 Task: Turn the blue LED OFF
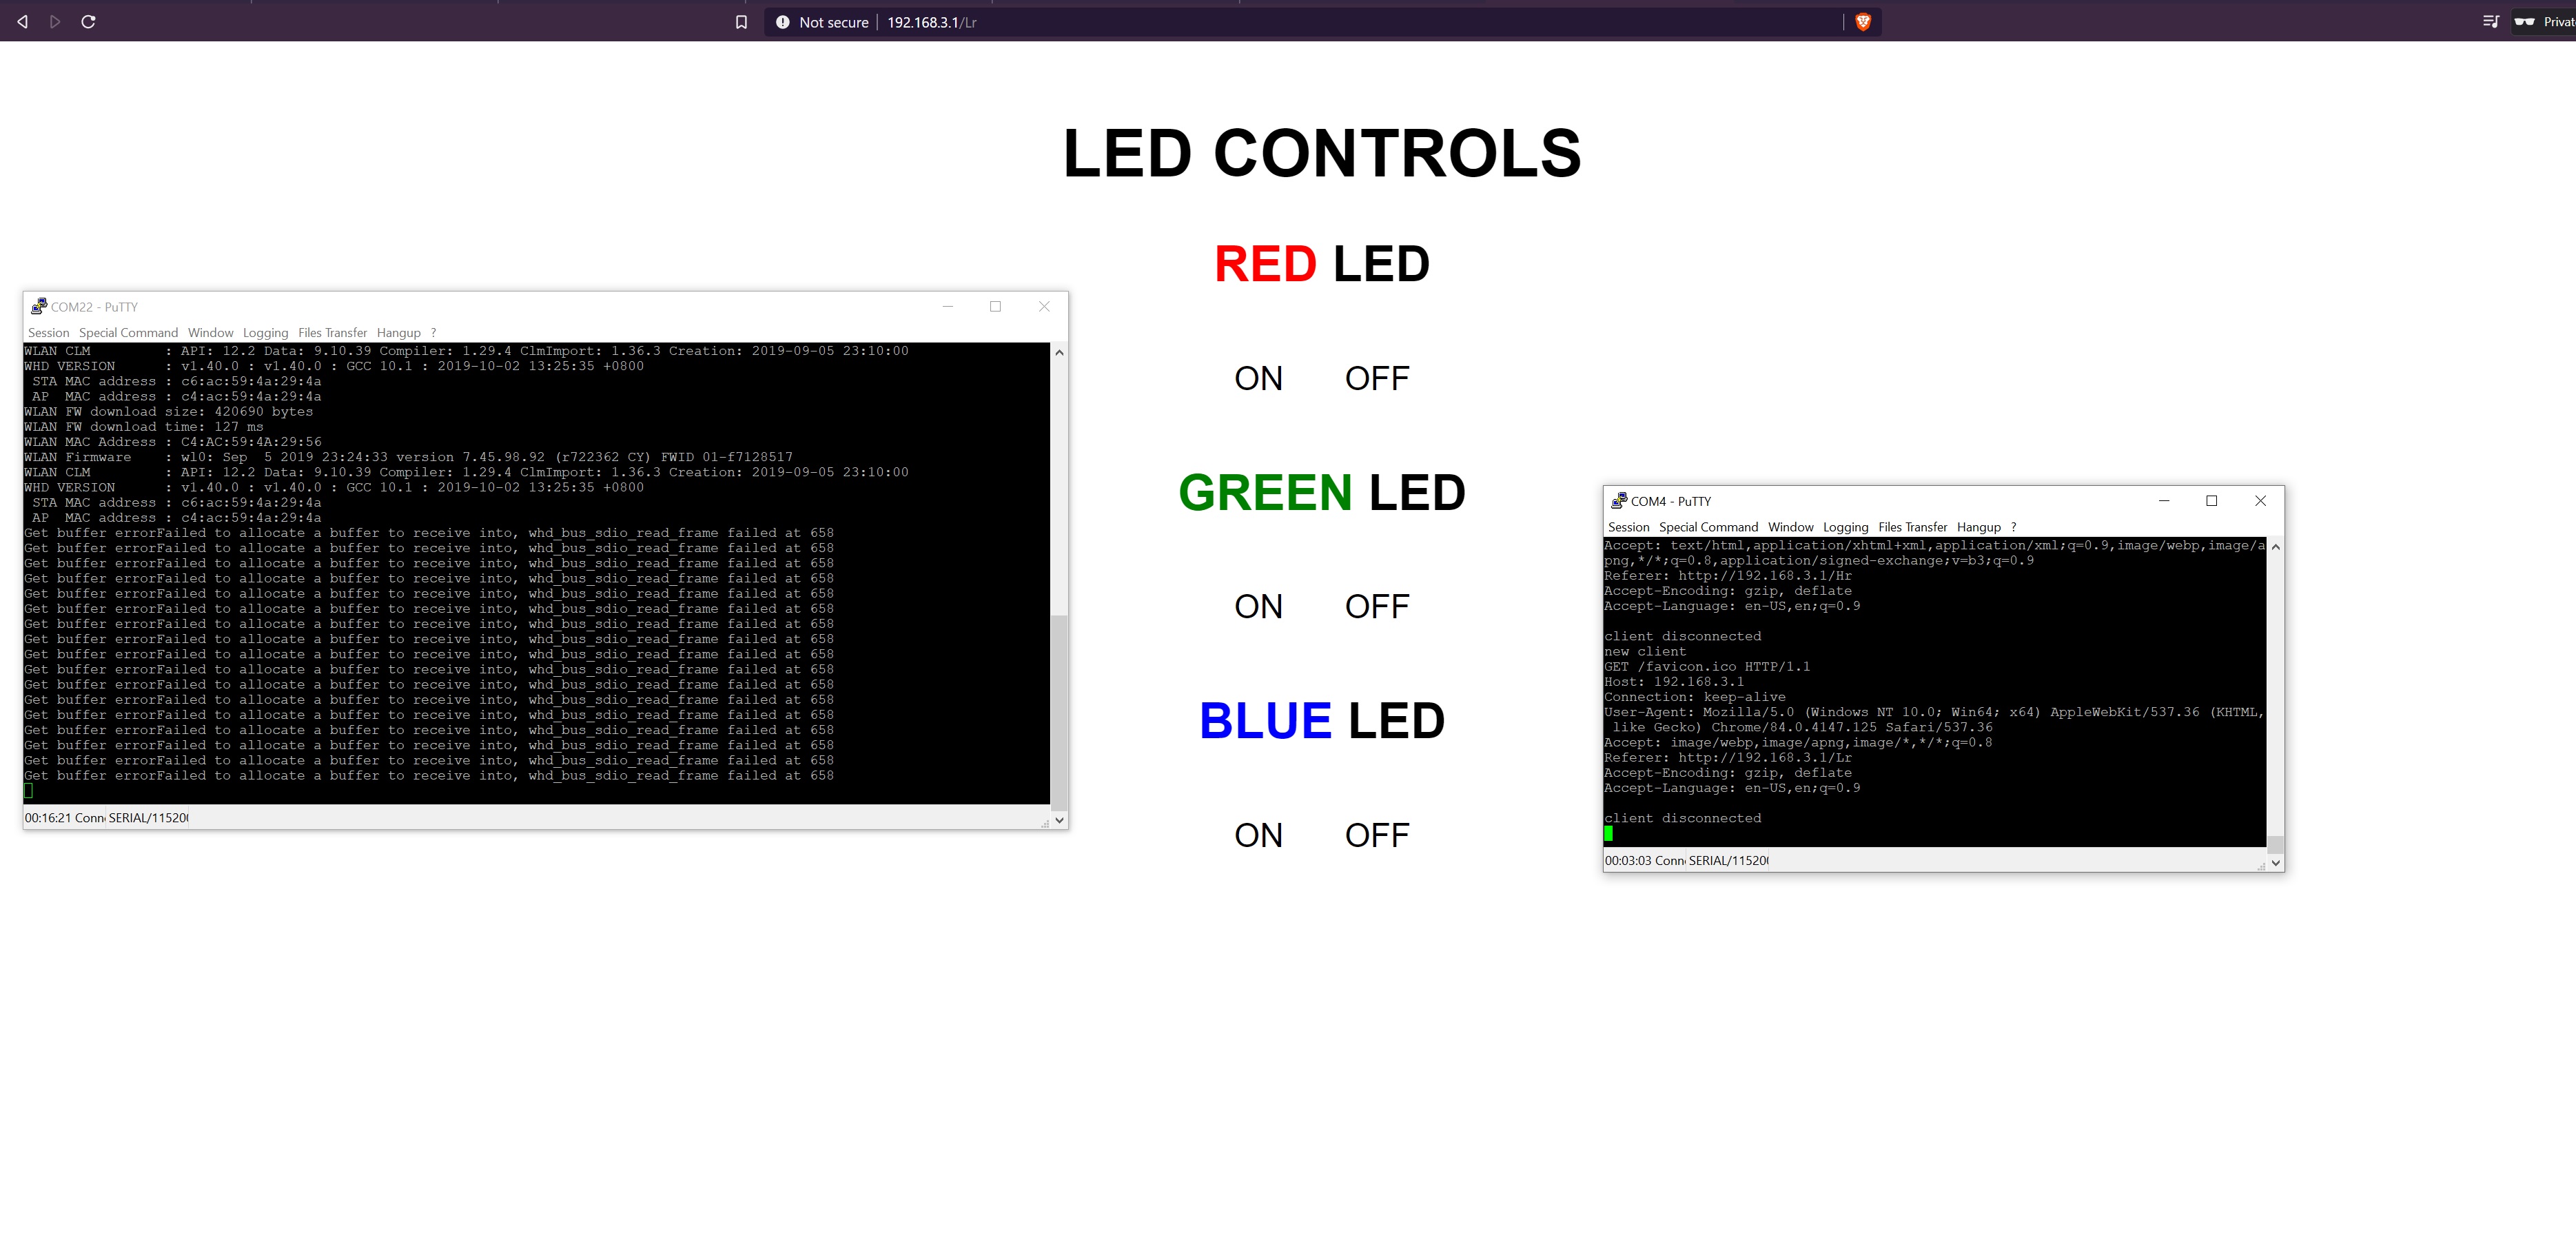pyautogui.click(x=1376, y=835)
